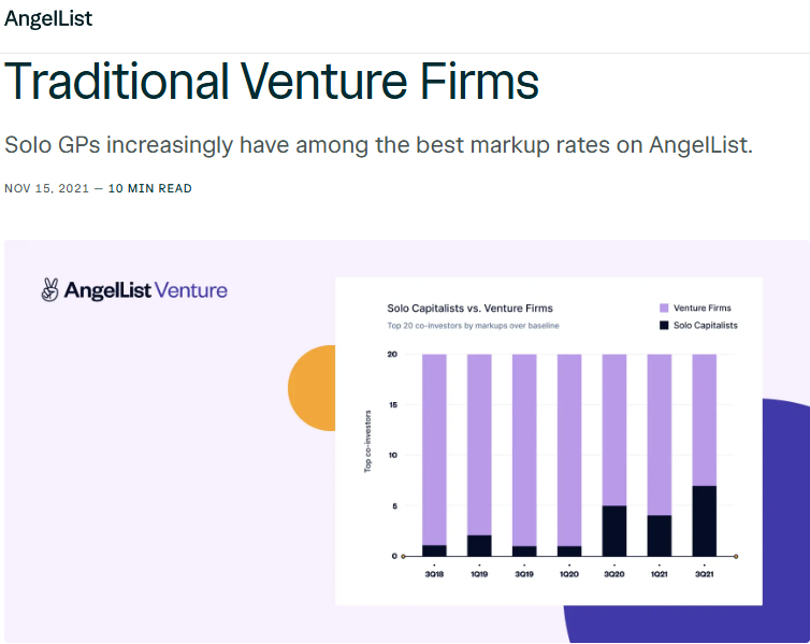Viewport: 810px width, 644px height.
Task: Click the orange circle decoration
Action: (311, 388)
